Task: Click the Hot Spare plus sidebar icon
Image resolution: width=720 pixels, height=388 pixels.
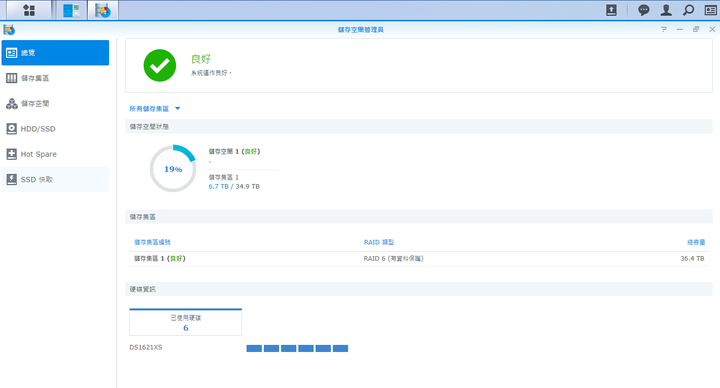Action: tap(11, 154)
